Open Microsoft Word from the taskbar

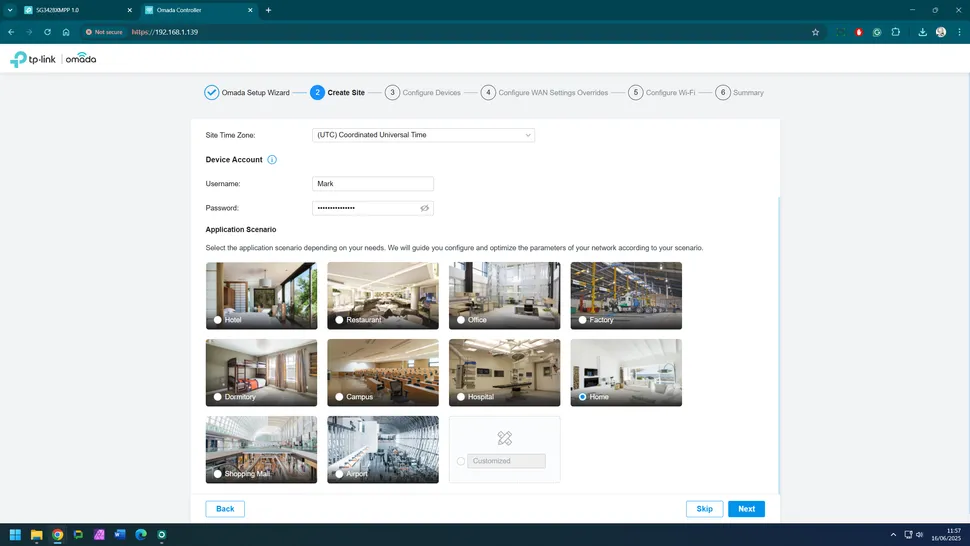tap(119, 535)
